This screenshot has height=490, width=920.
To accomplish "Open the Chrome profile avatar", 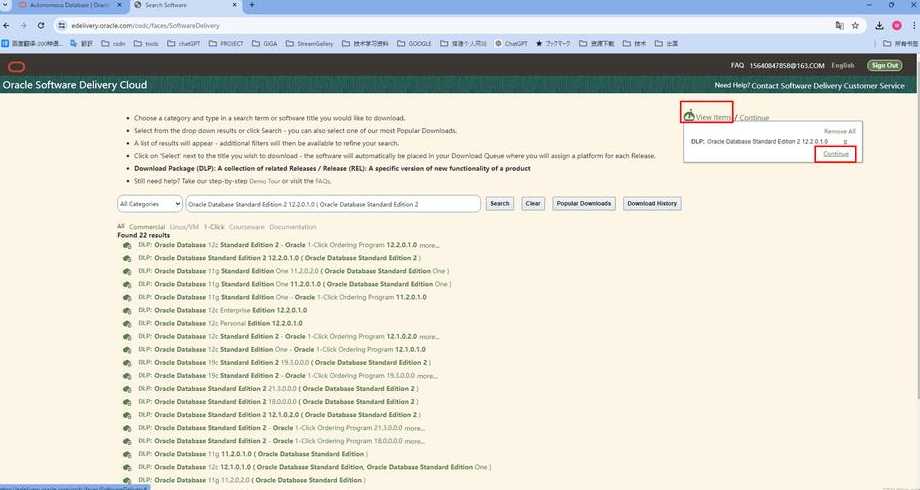I will (897, 26).
